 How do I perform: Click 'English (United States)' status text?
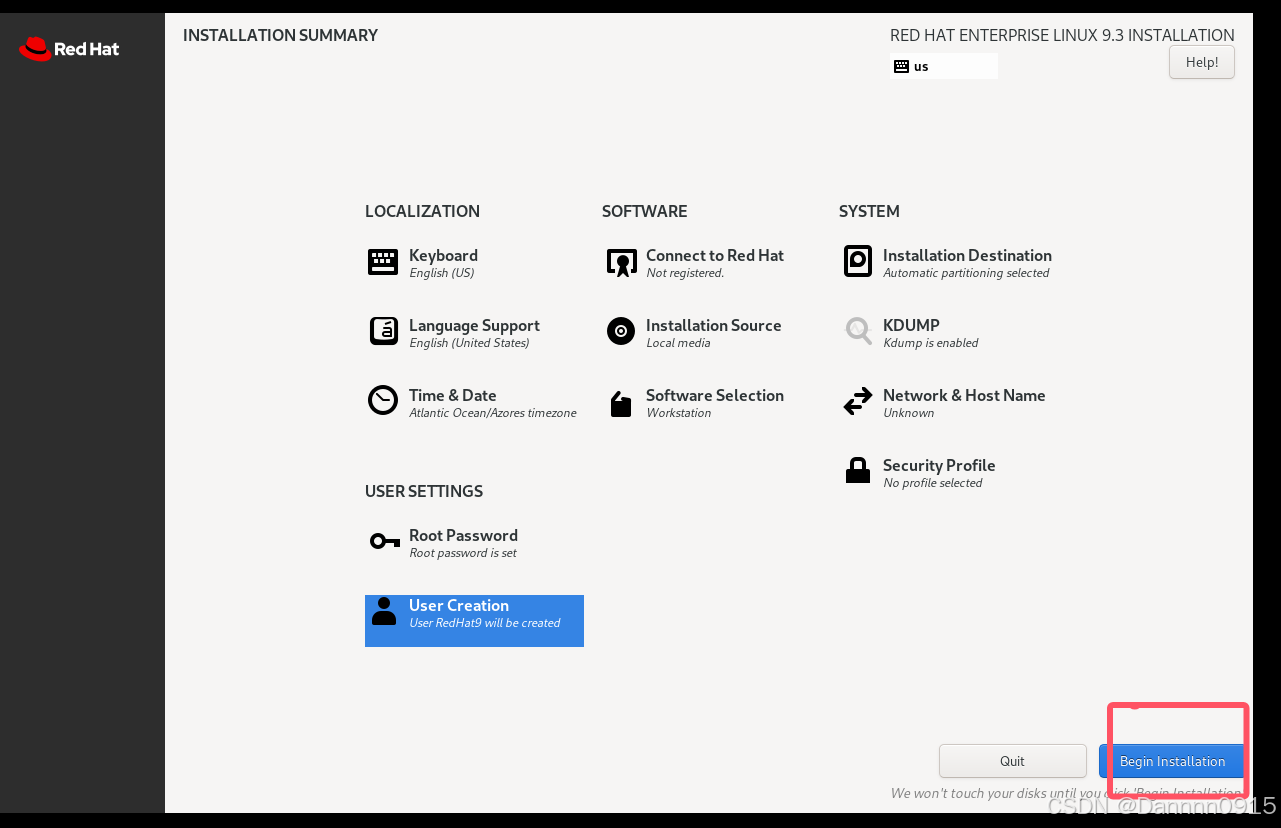(469, 343)
